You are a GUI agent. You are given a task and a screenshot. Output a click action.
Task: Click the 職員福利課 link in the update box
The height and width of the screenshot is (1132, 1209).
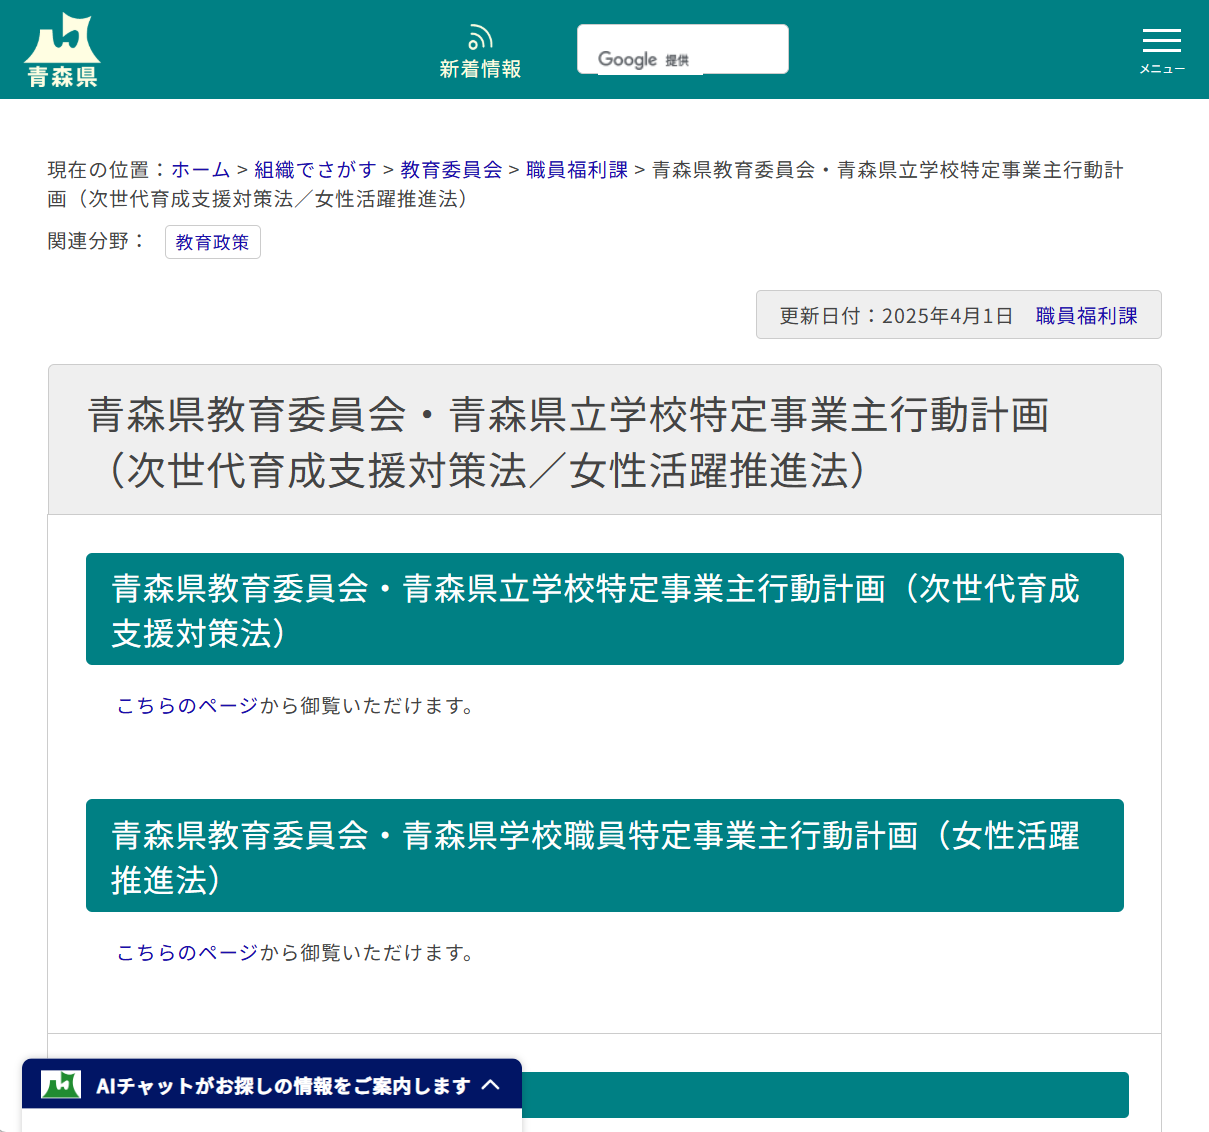tap(1086, 315)
